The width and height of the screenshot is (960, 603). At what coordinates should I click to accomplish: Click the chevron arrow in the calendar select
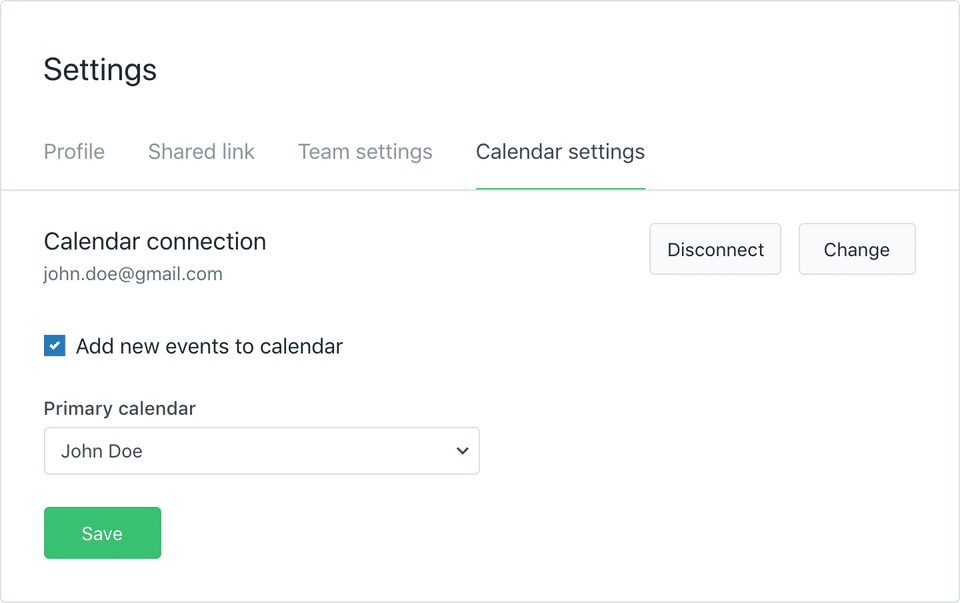pos(462,451)
